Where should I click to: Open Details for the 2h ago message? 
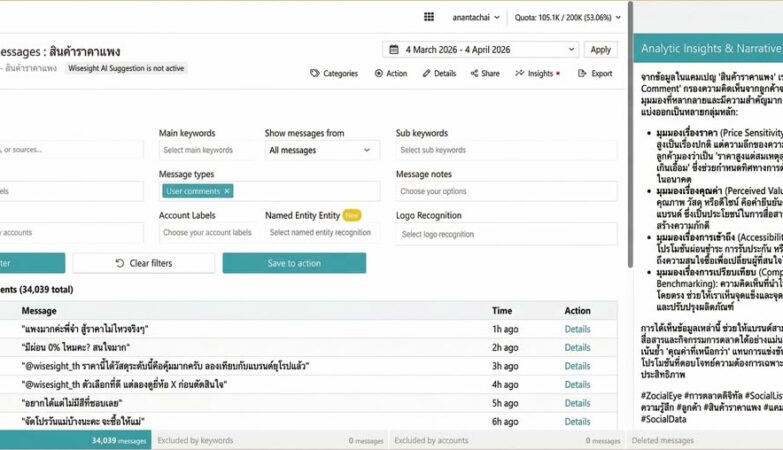click(577, 348)
